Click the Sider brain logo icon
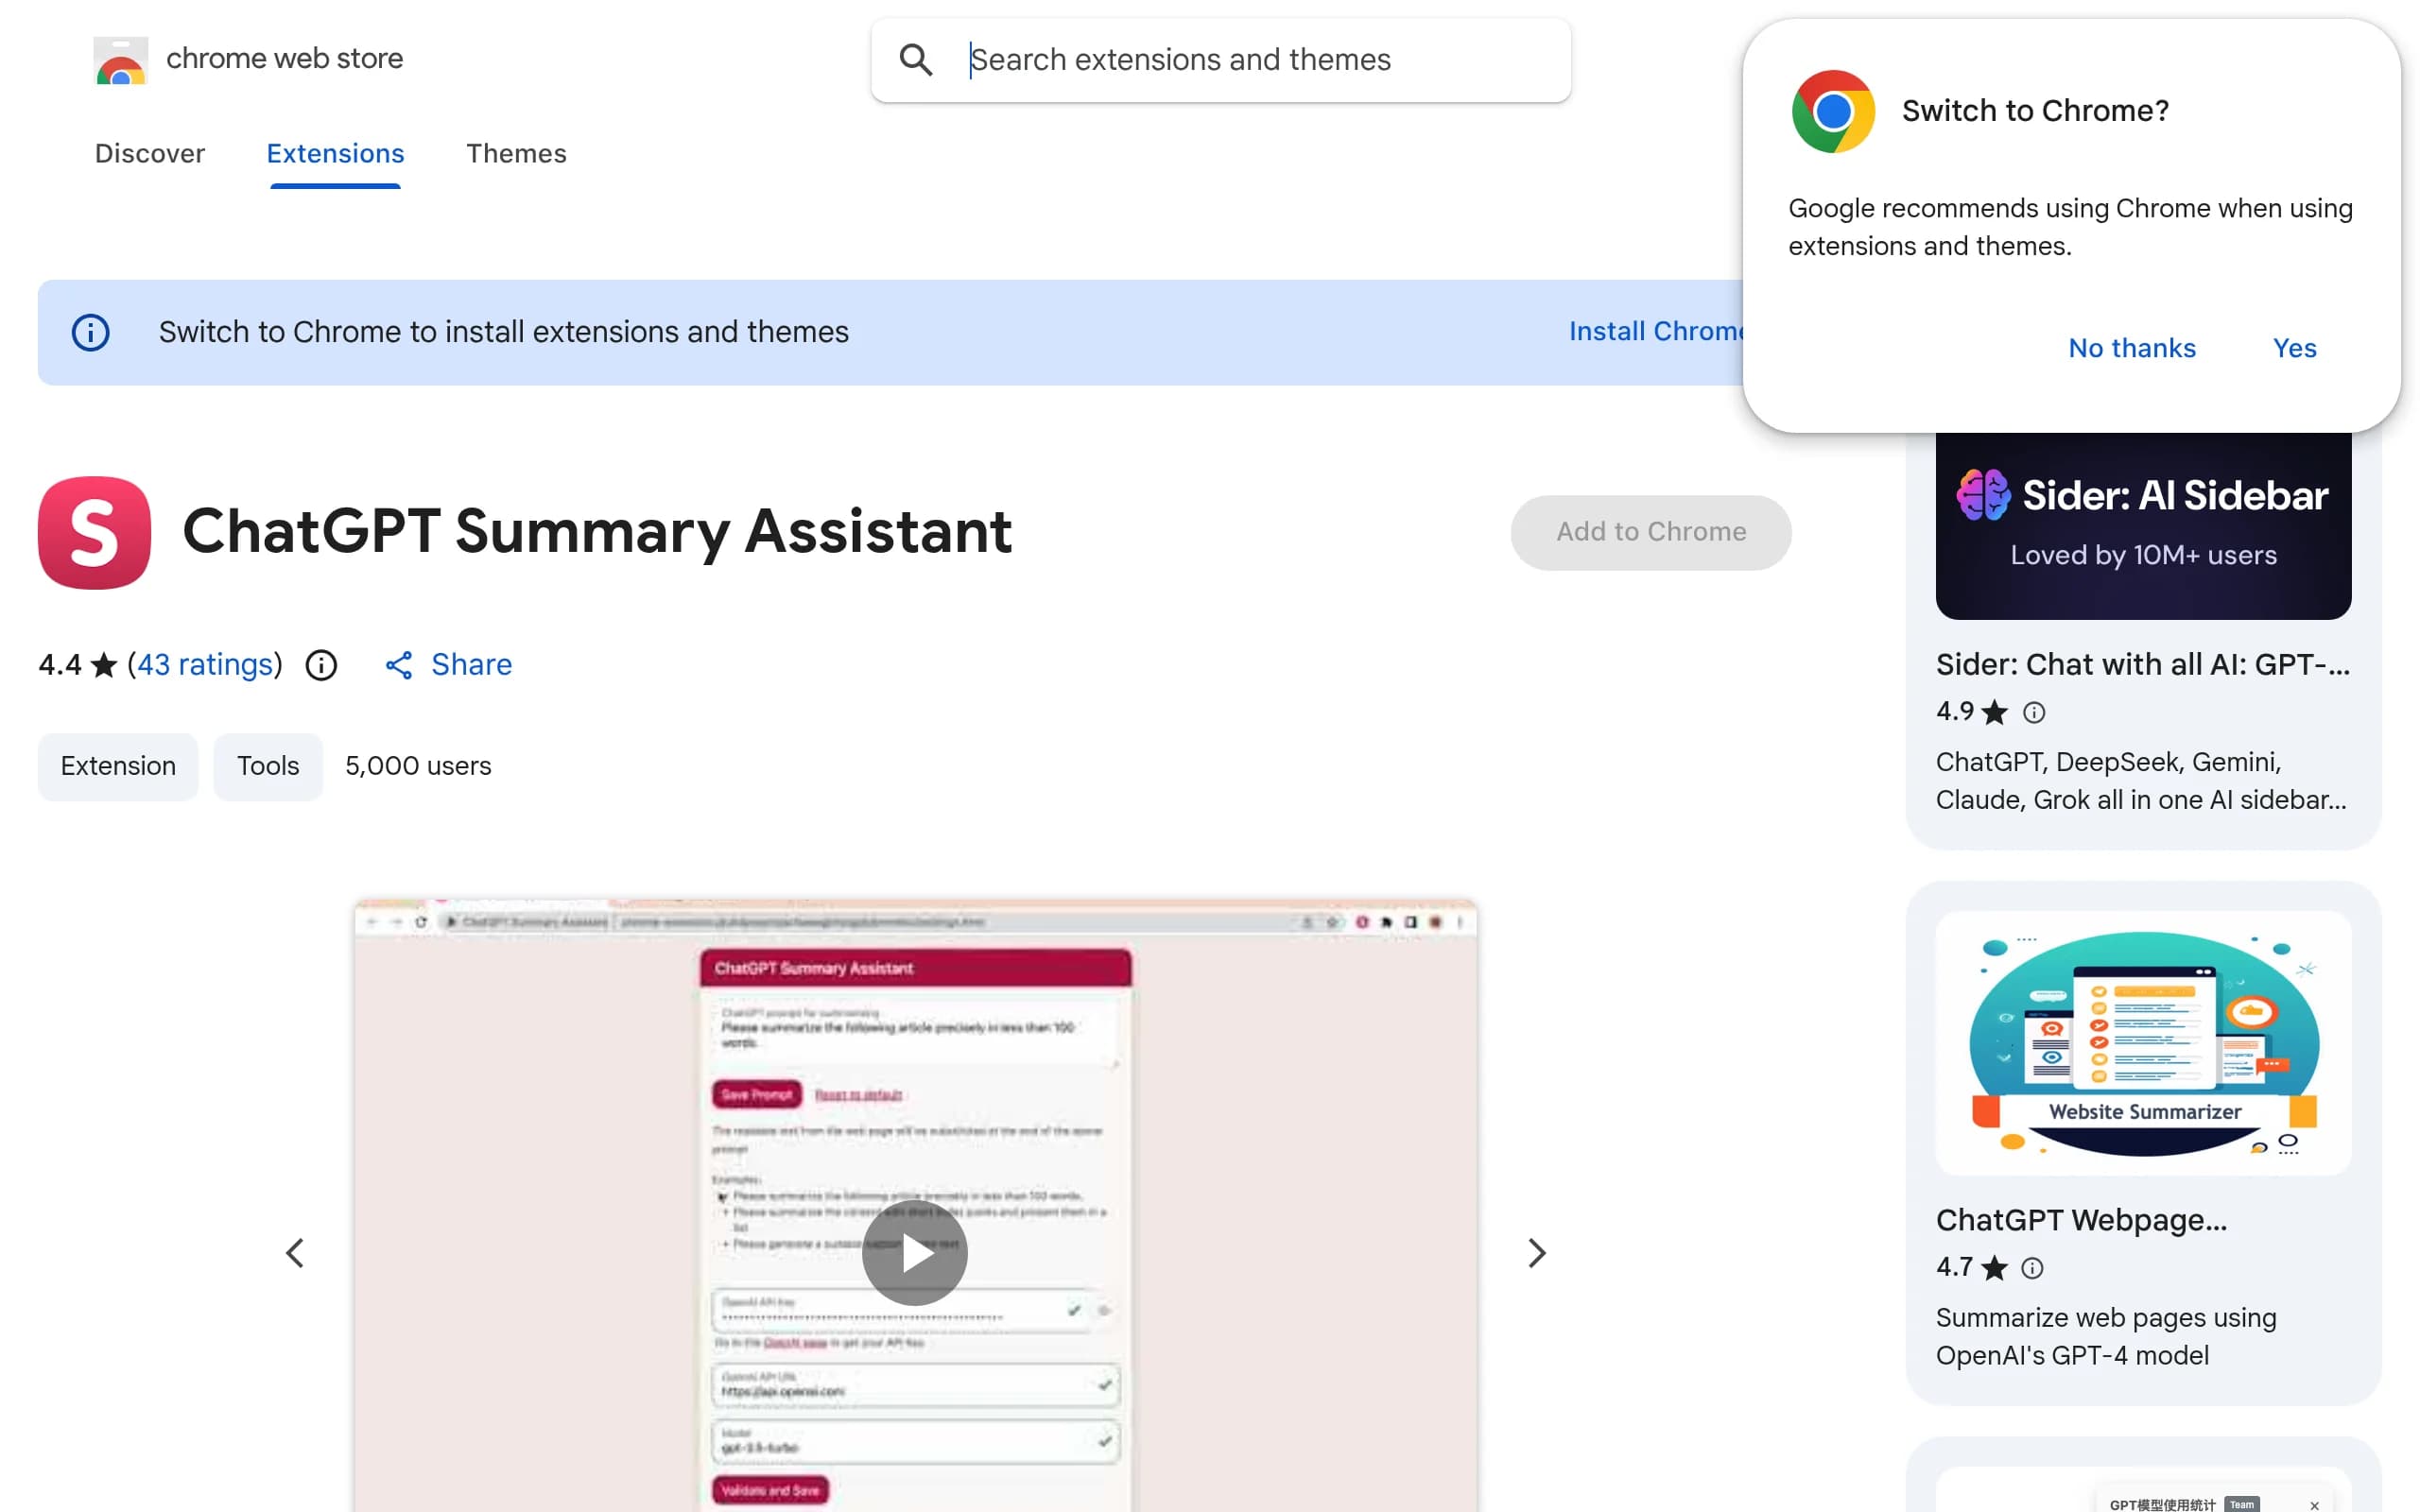Image resolution: width=2420 pixels, height=1512 pixels. 1983,495
